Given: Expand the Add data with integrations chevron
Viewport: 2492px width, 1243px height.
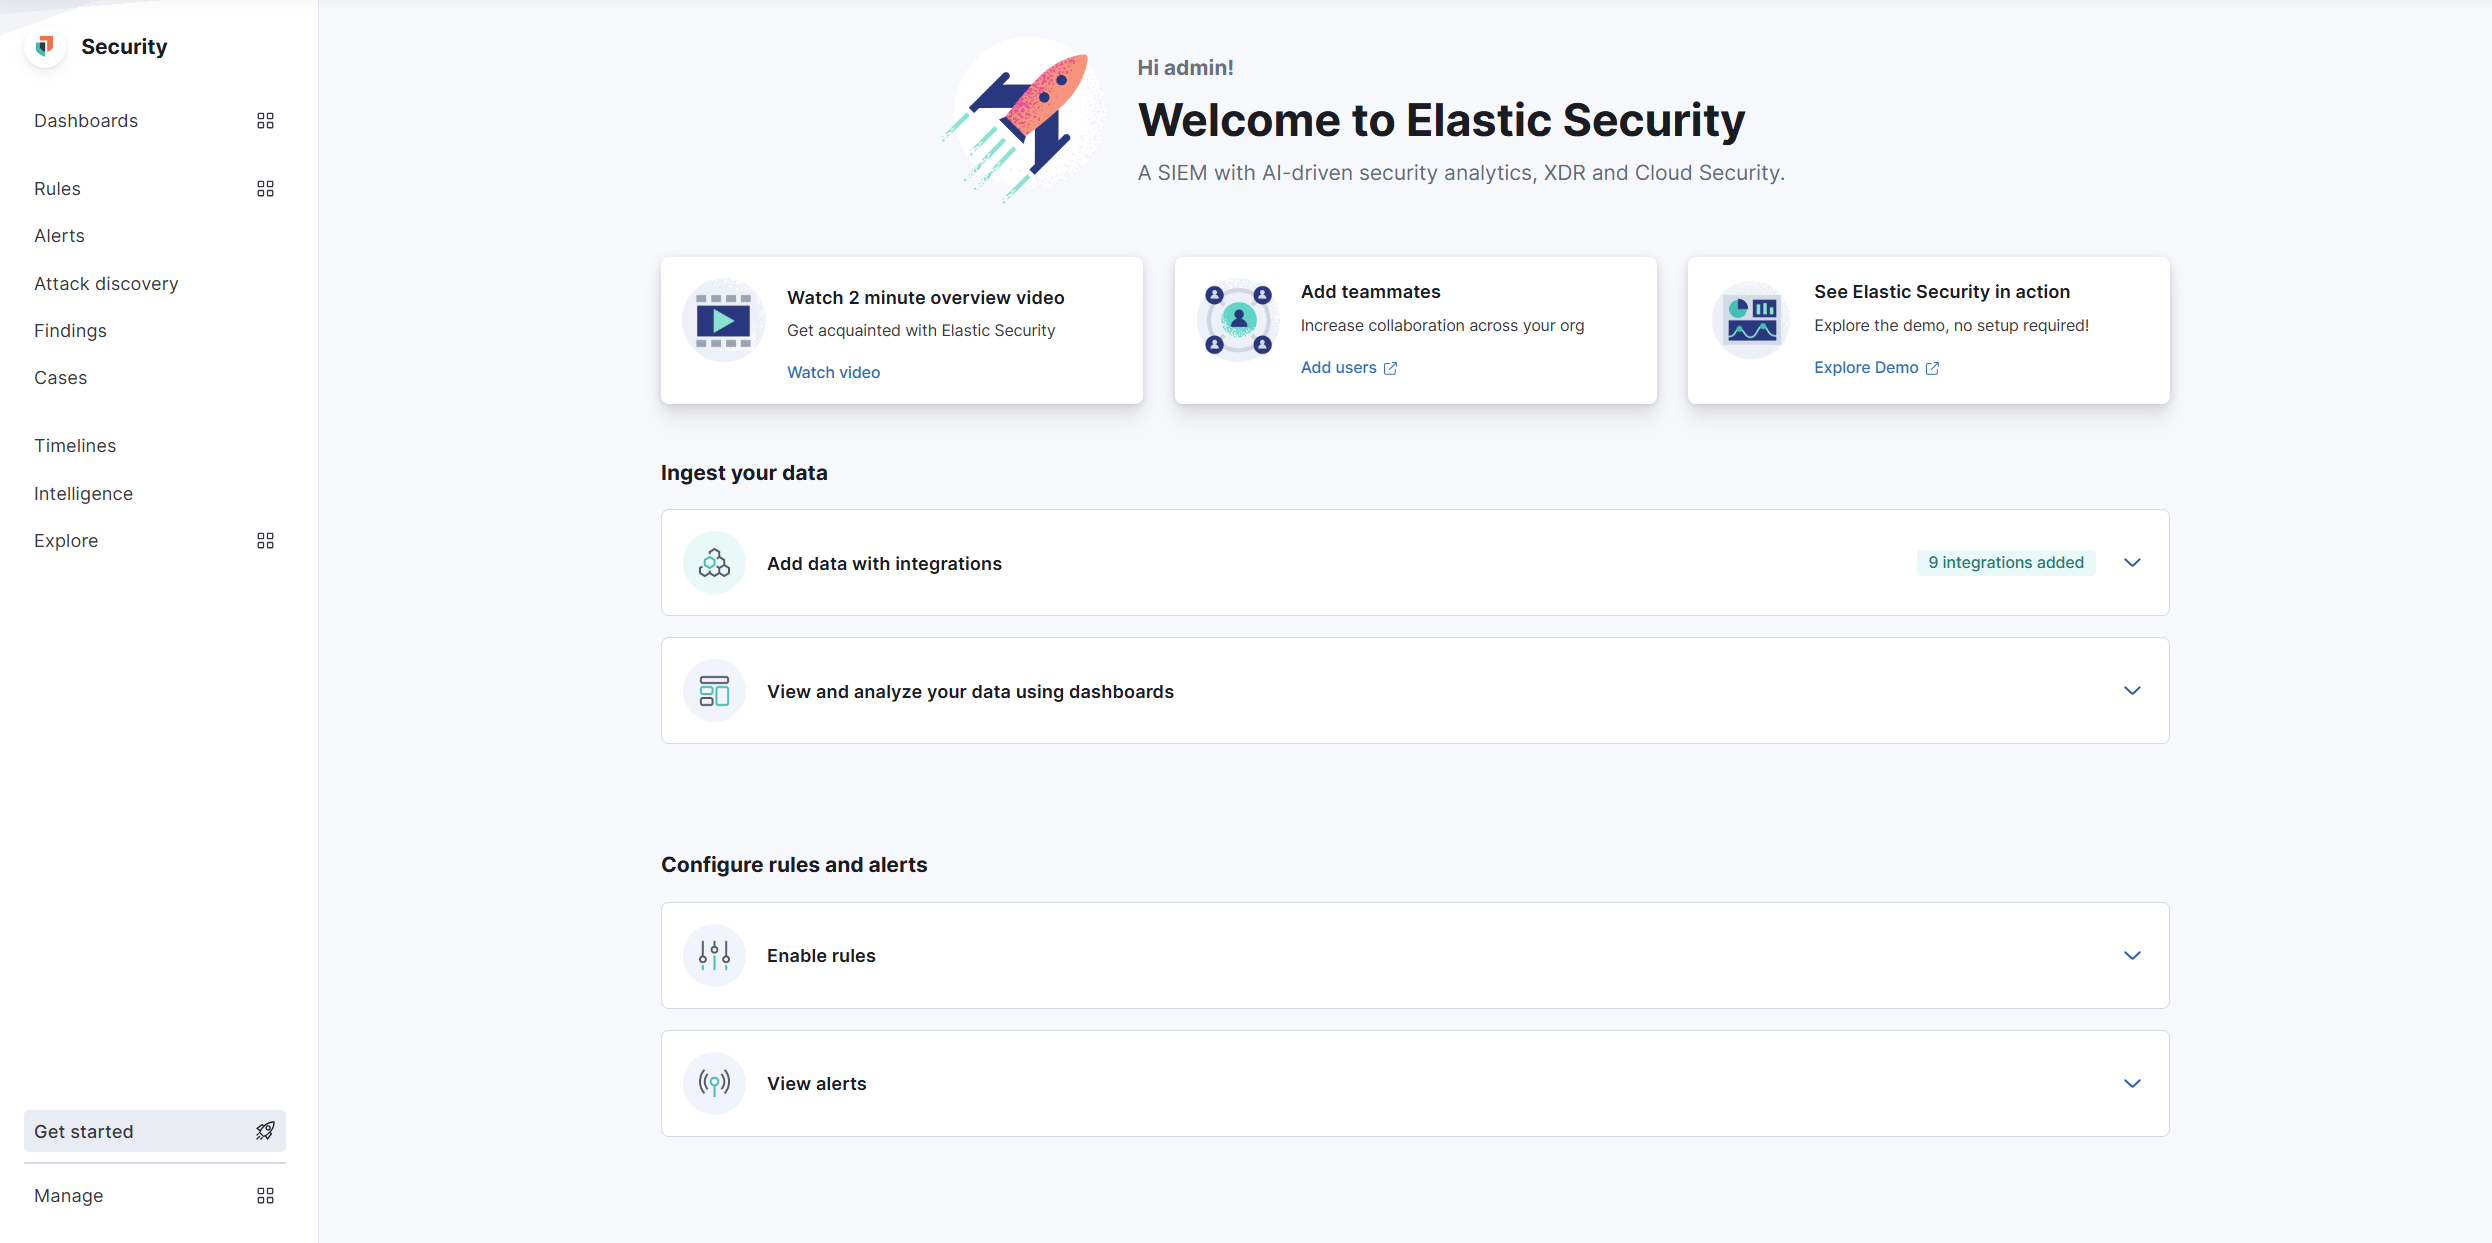Looking at the screenshot, I should pos(2132,563).
